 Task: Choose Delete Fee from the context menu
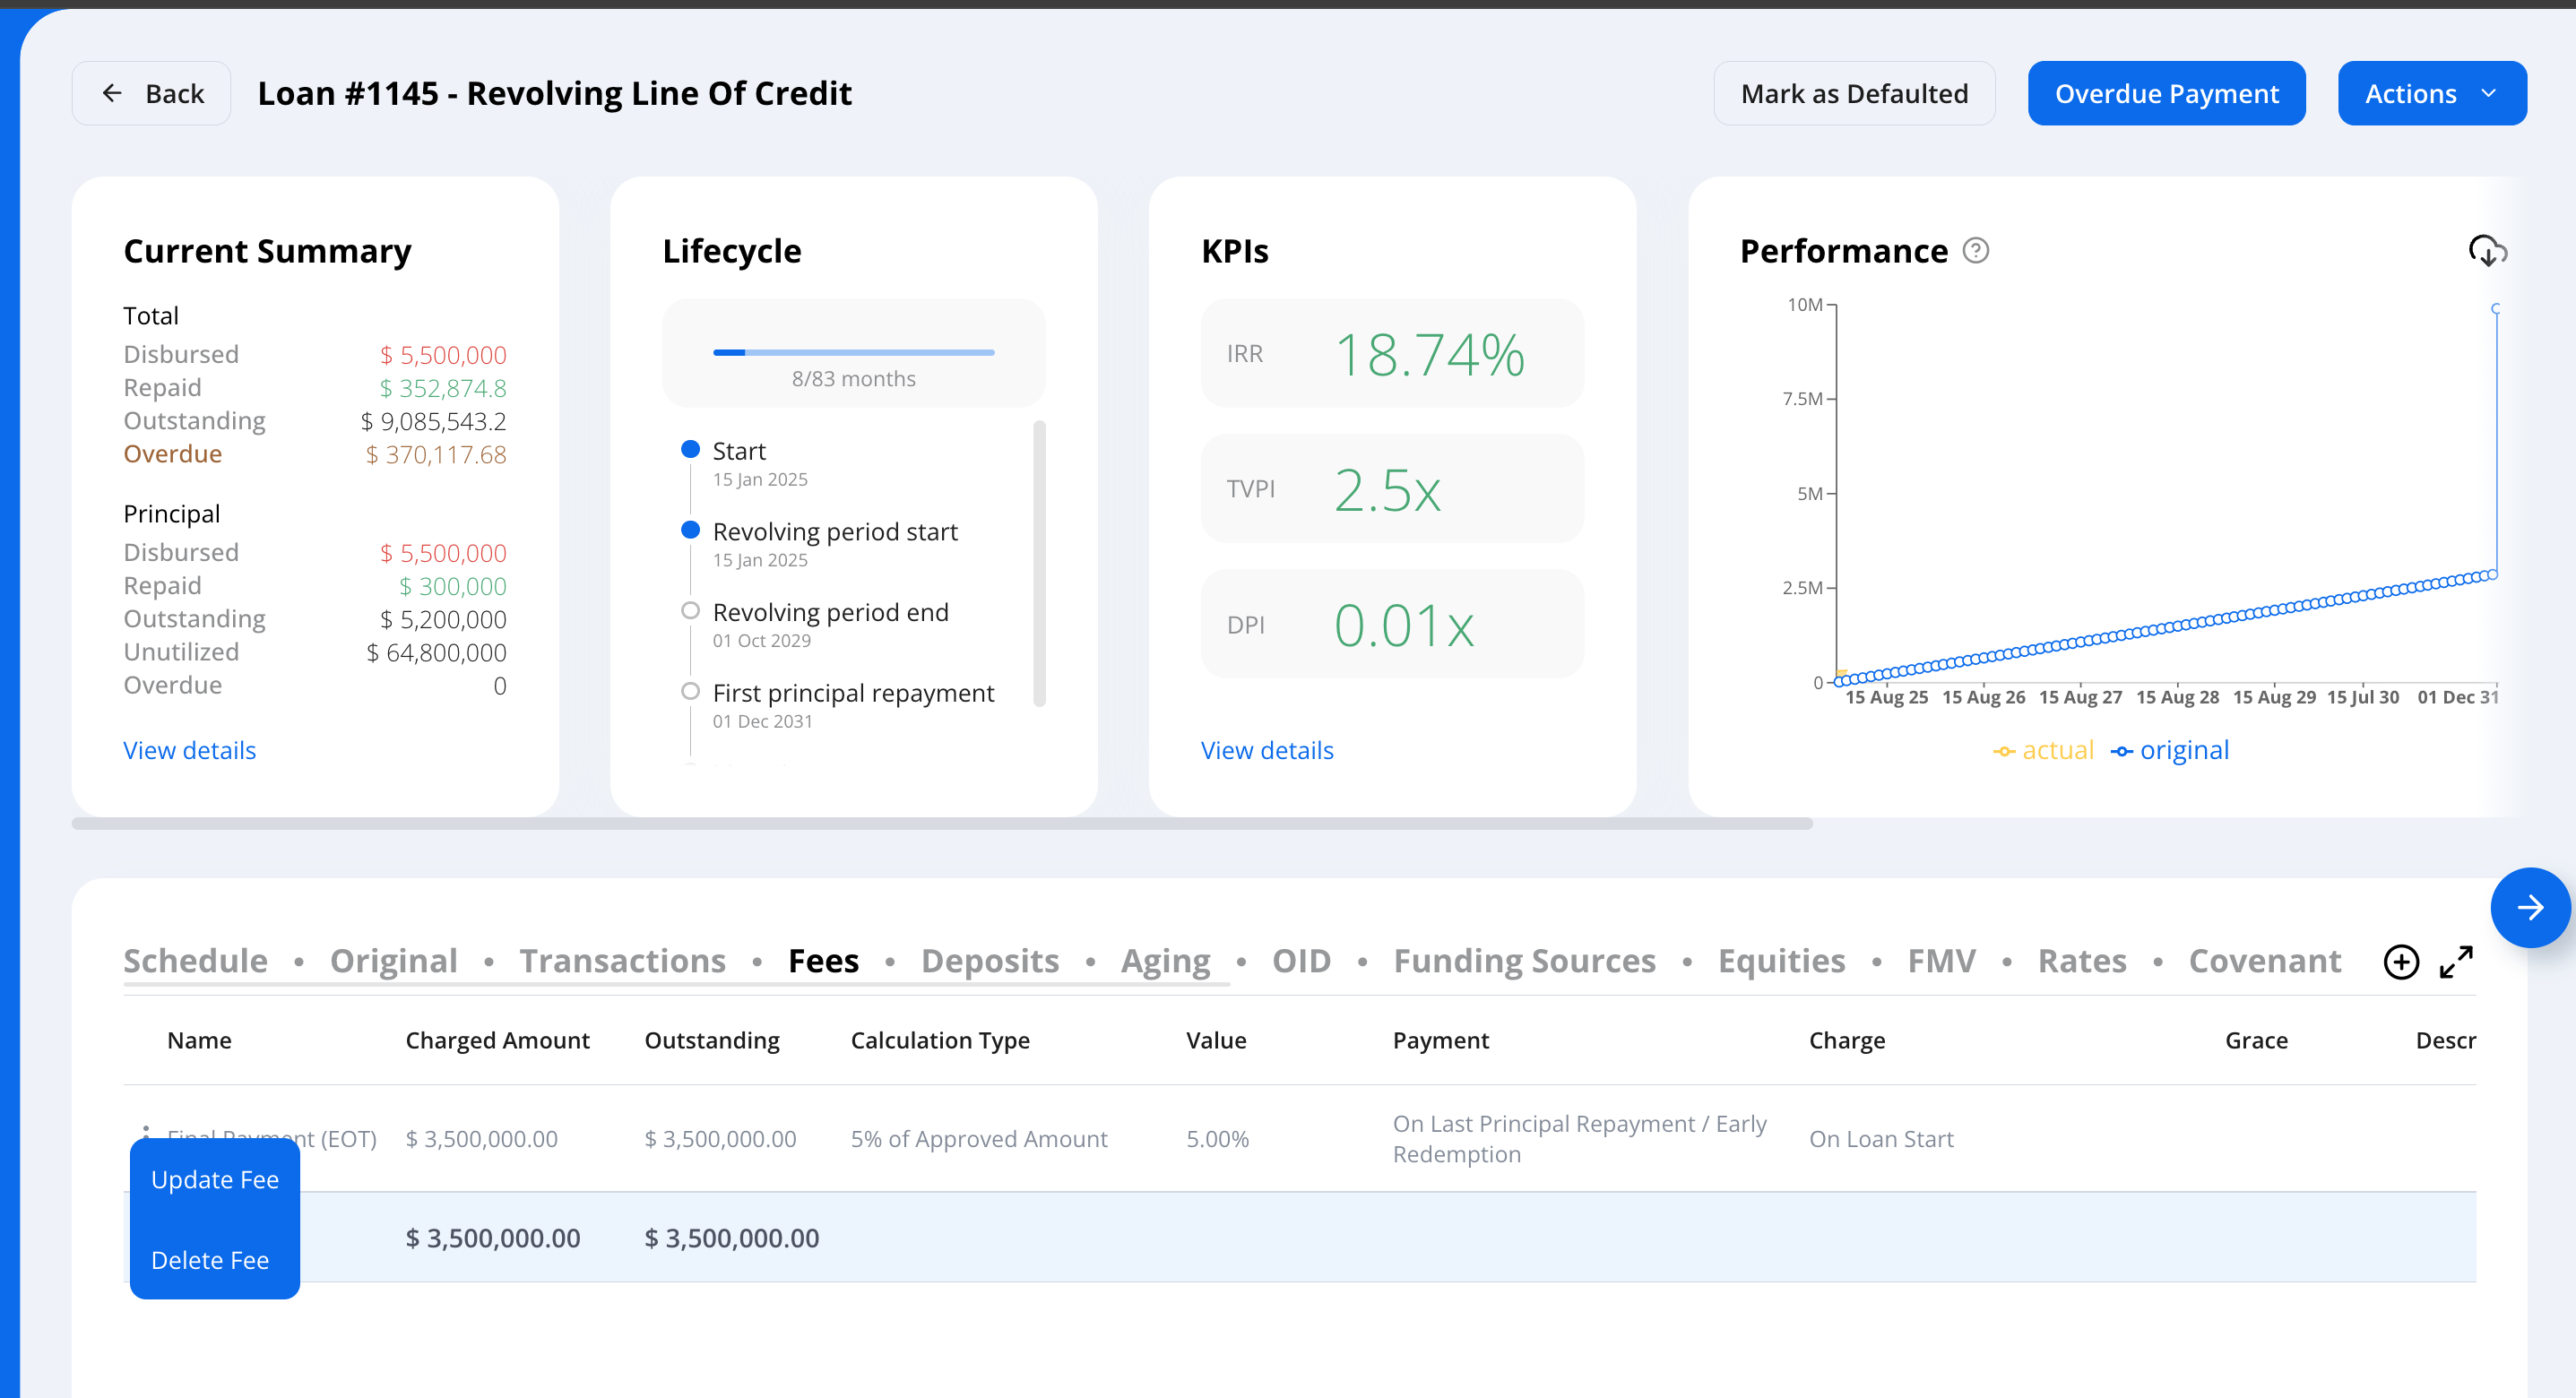coord(210,1260)
